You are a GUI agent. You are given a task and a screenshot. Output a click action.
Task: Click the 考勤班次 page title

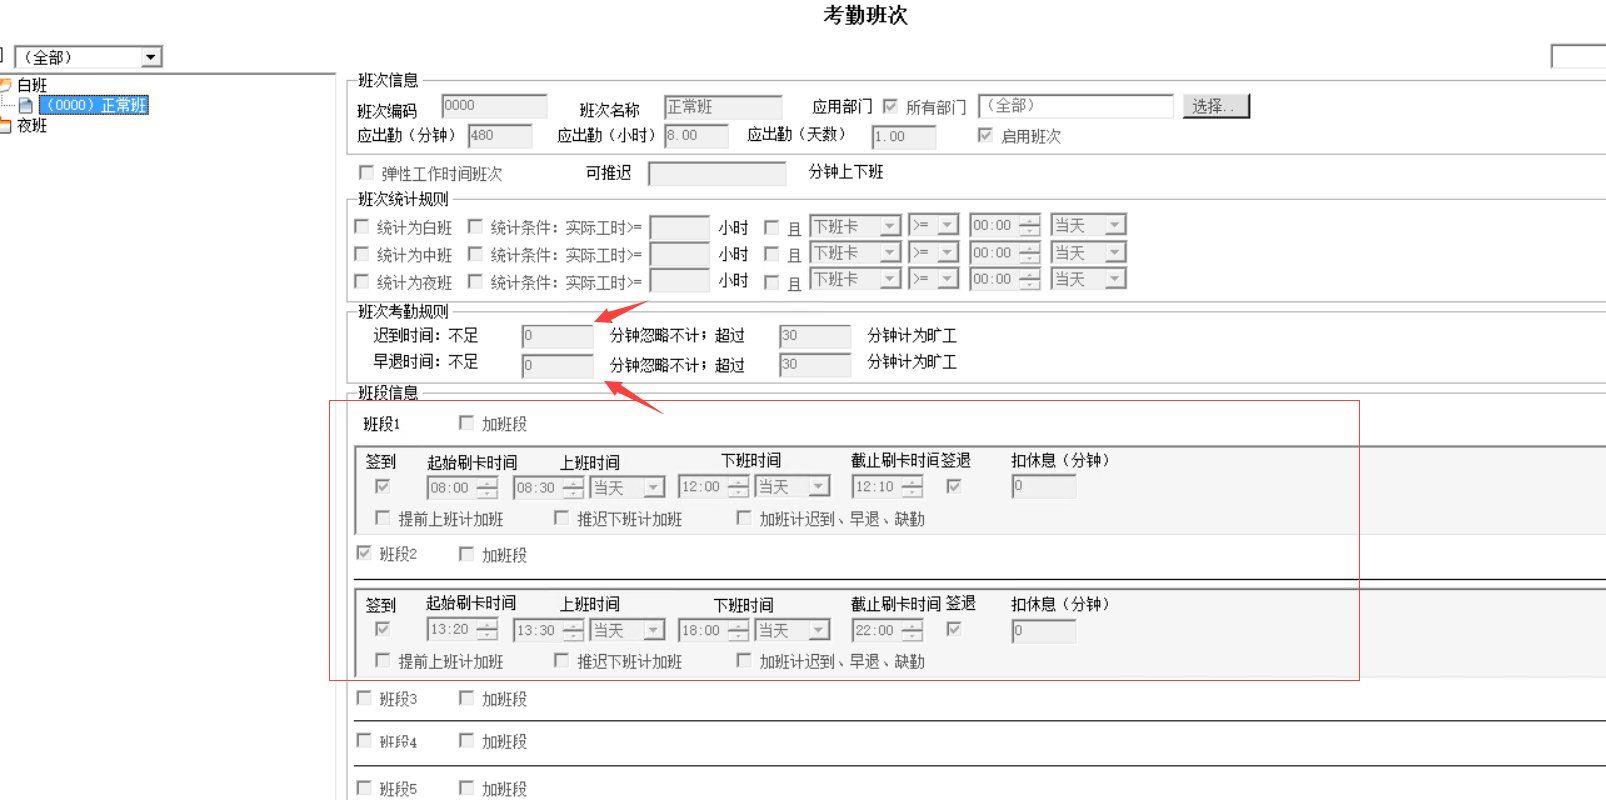point(865,15)
